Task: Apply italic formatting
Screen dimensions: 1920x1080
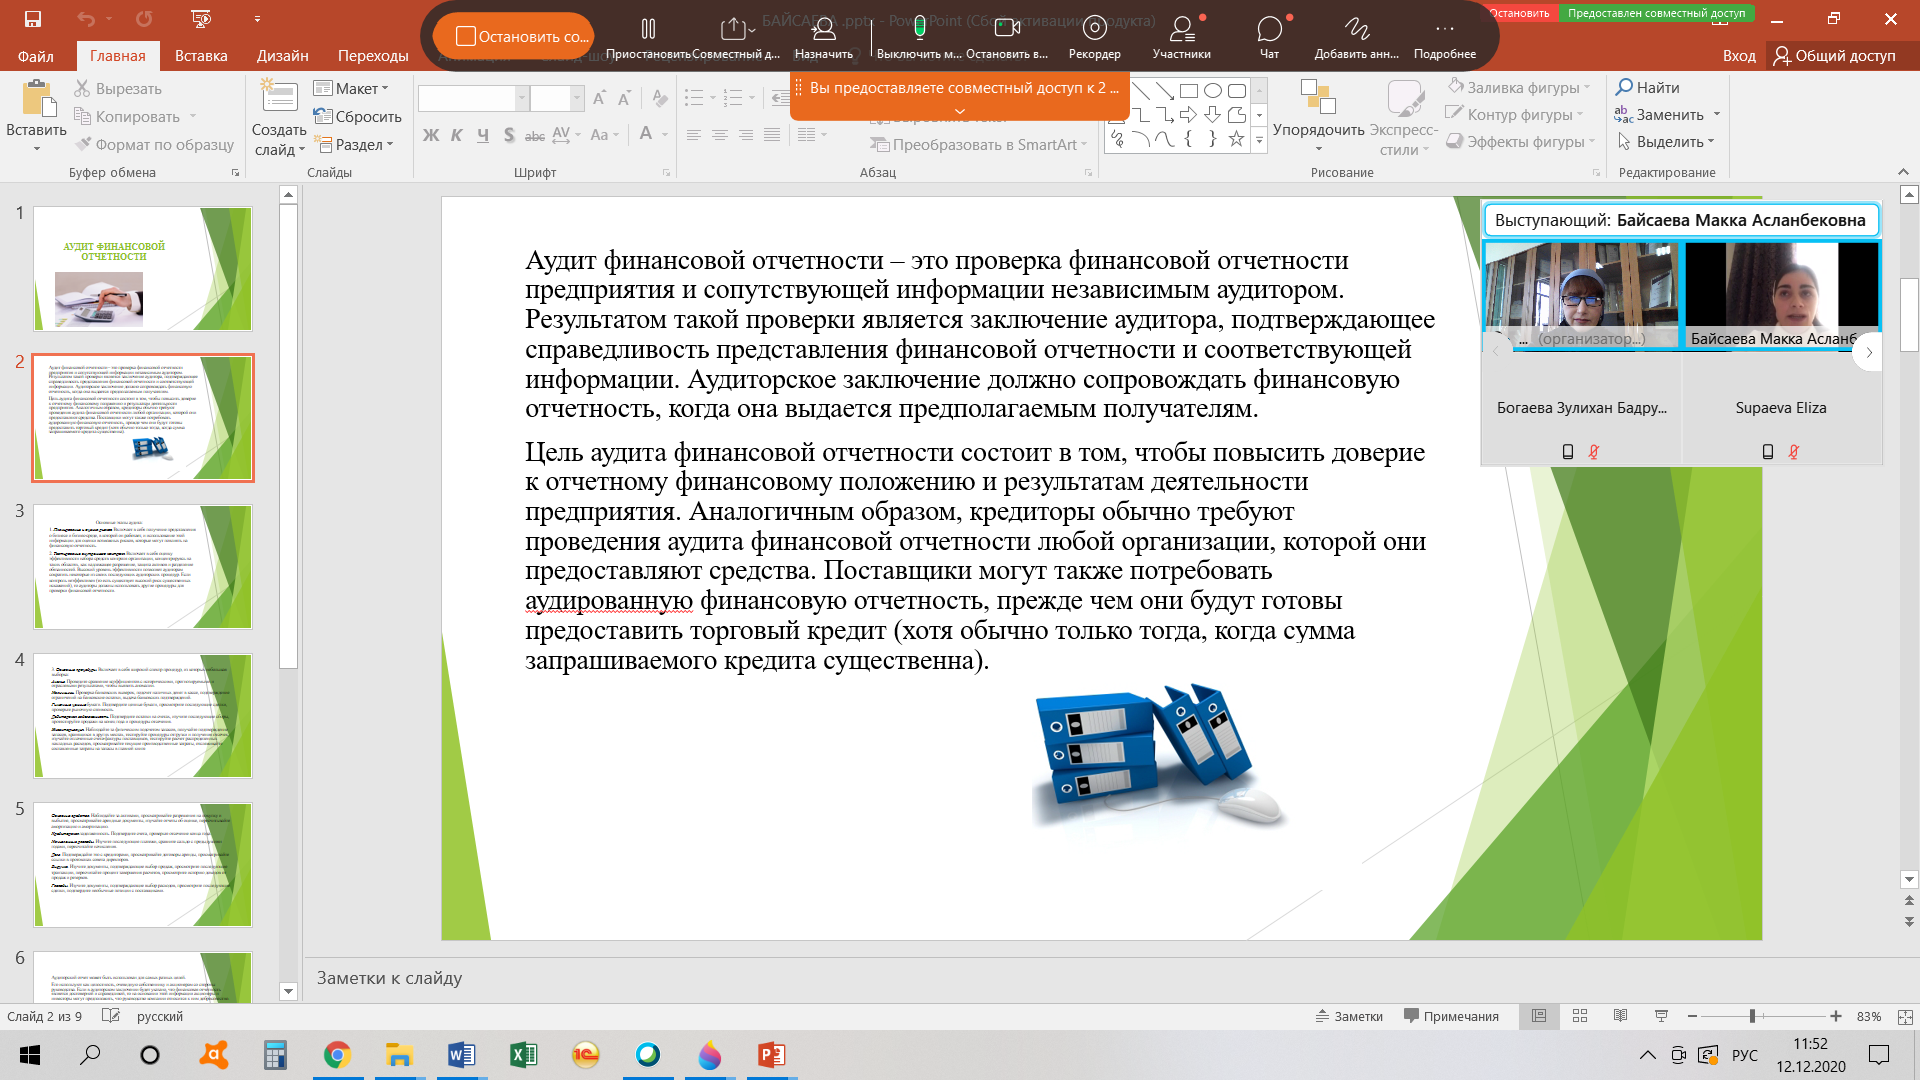Action: (x=456, y=135)
